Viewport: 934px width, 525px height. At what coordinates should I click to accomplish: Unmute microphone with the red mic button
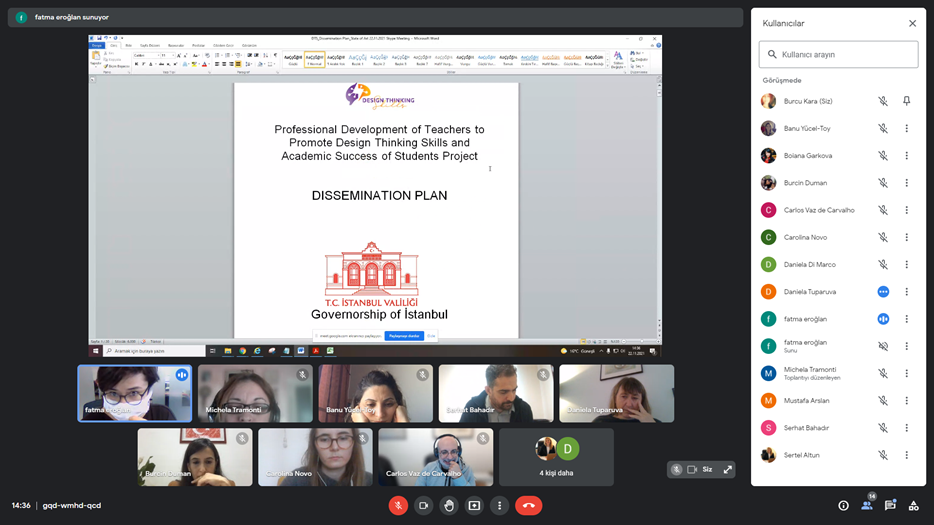tap(398, 505)
